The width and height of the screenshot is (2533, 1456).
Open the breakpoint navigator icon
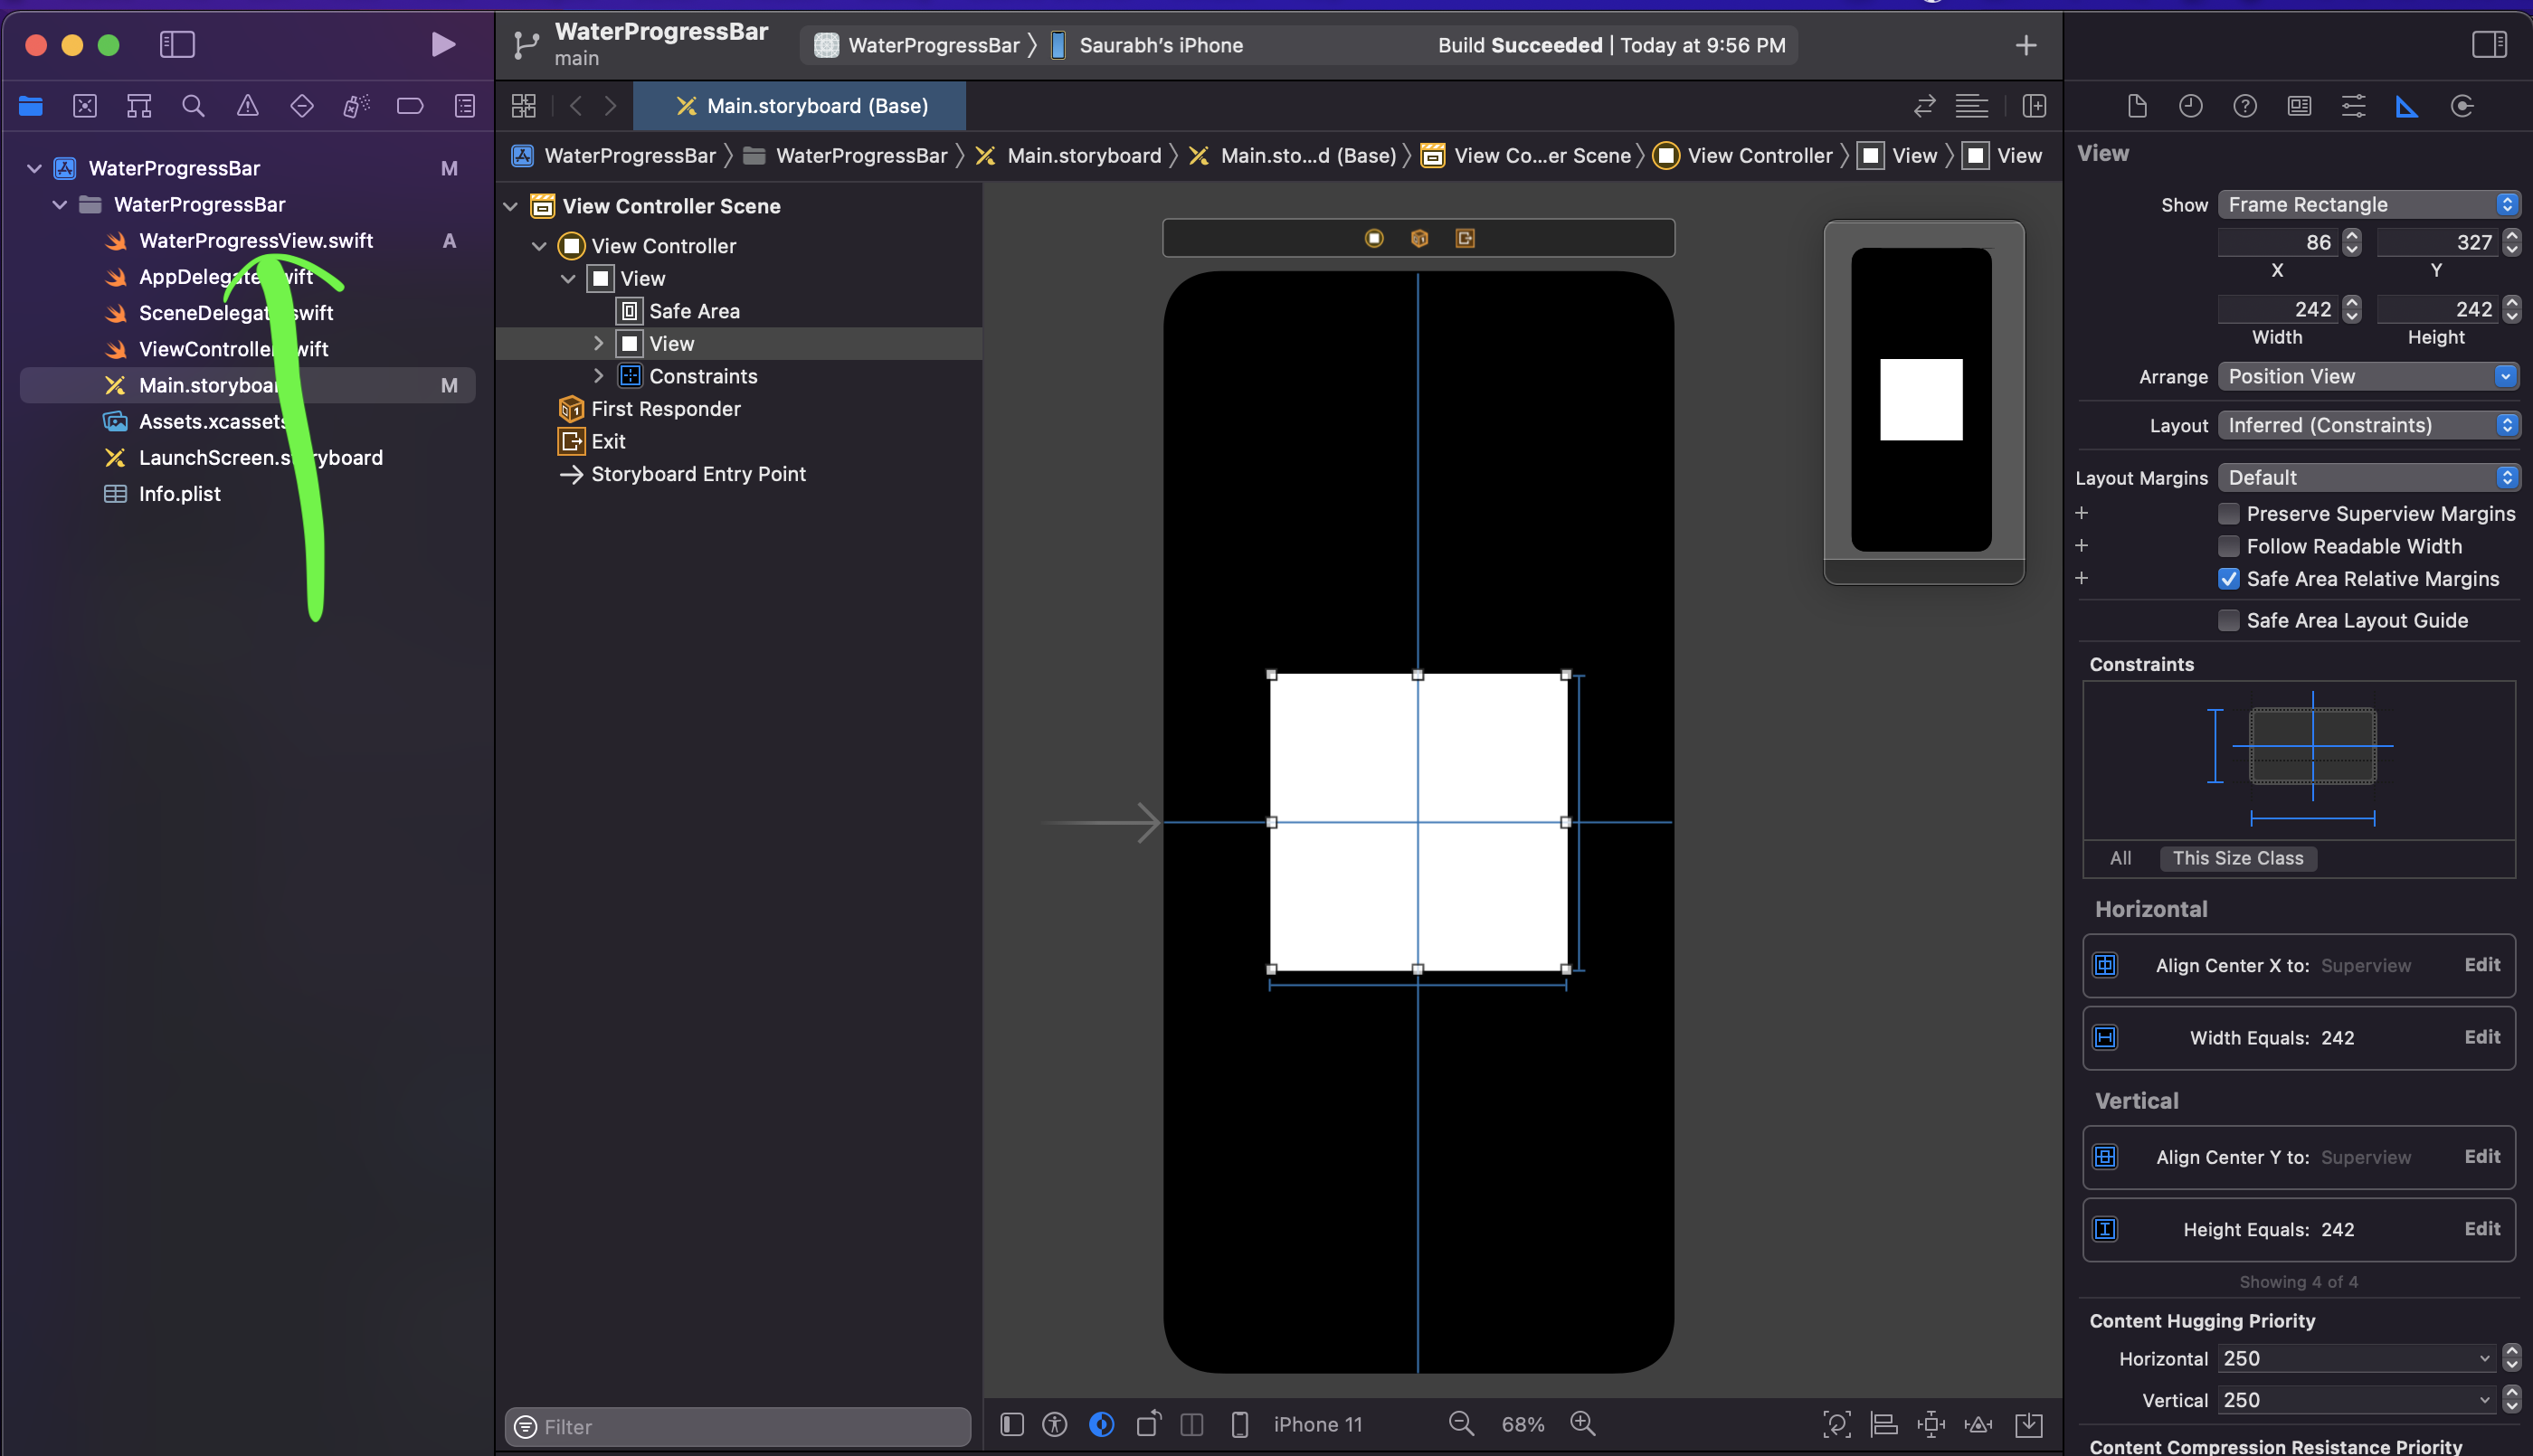[410, 106]
